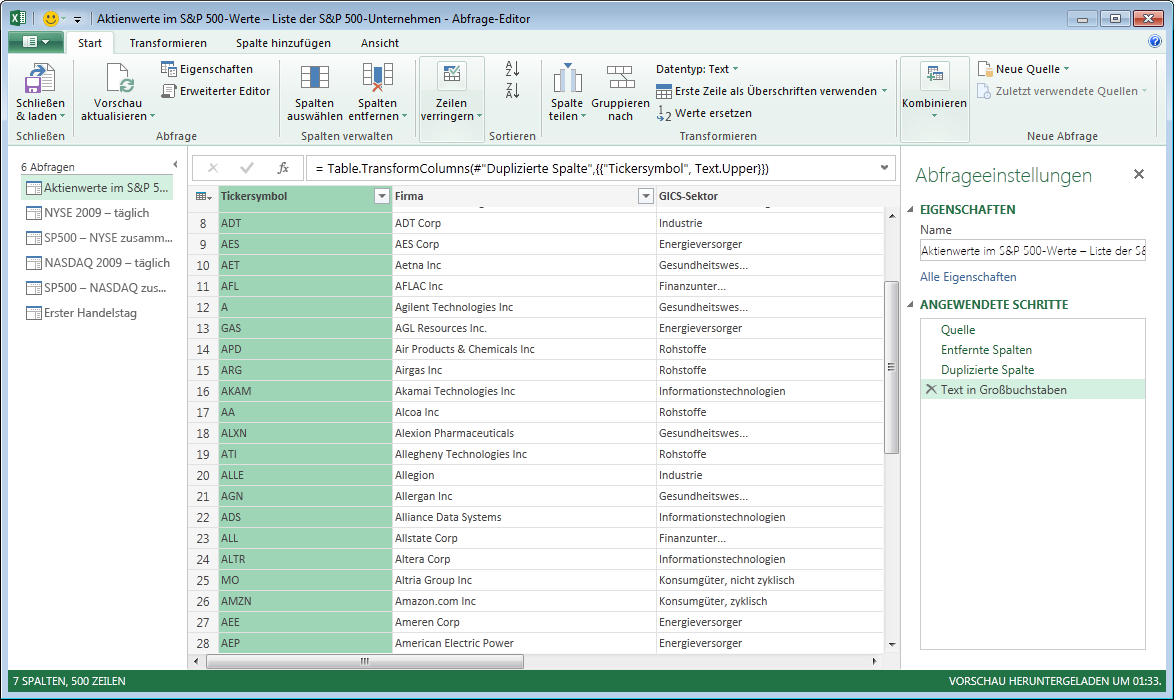Select query NYSE 2009 – täglich

point(97,213)
